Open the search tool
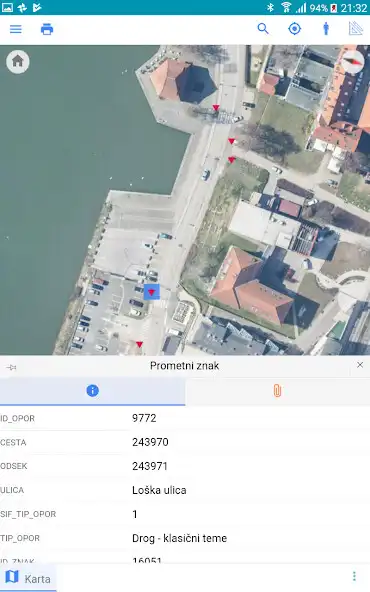The image size is (370, 592). 263,29
